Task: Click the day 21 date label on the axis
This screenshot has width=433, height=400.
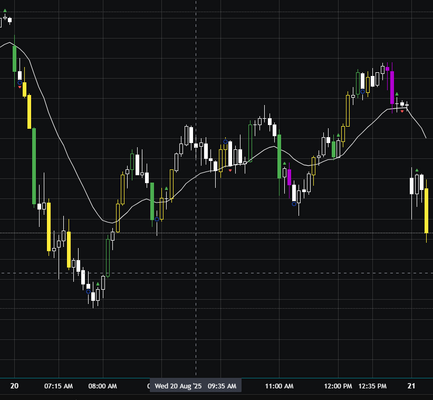Action: pyautogui.click(x=412, y=386)
